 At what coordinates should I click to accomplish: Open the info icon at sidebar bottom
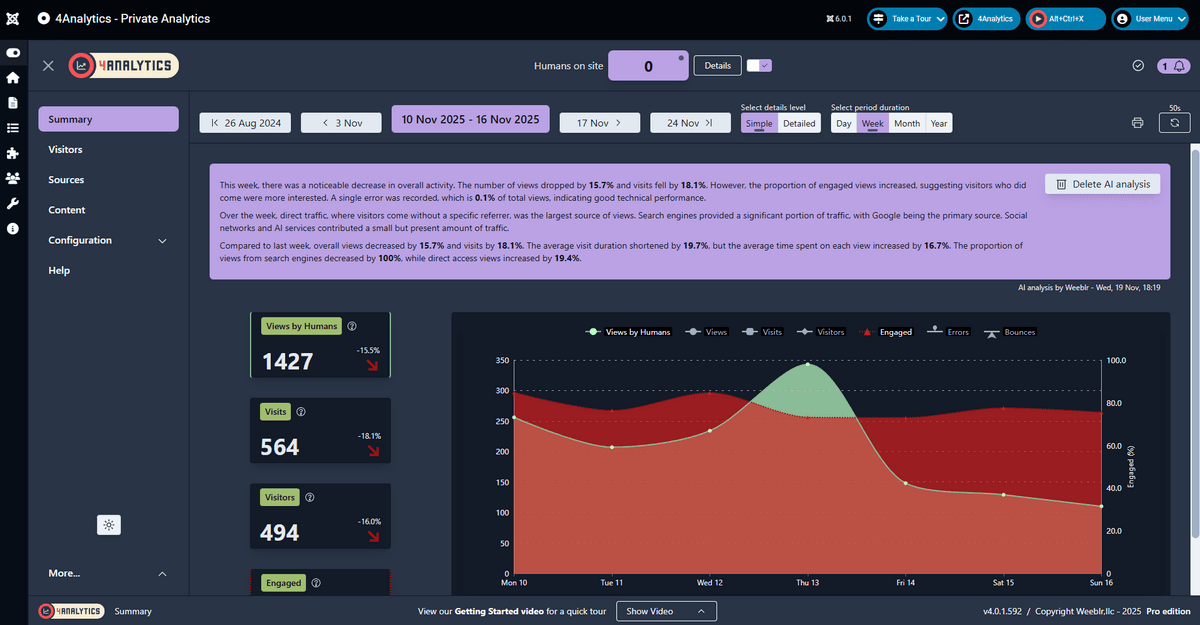tap(13, 227)
